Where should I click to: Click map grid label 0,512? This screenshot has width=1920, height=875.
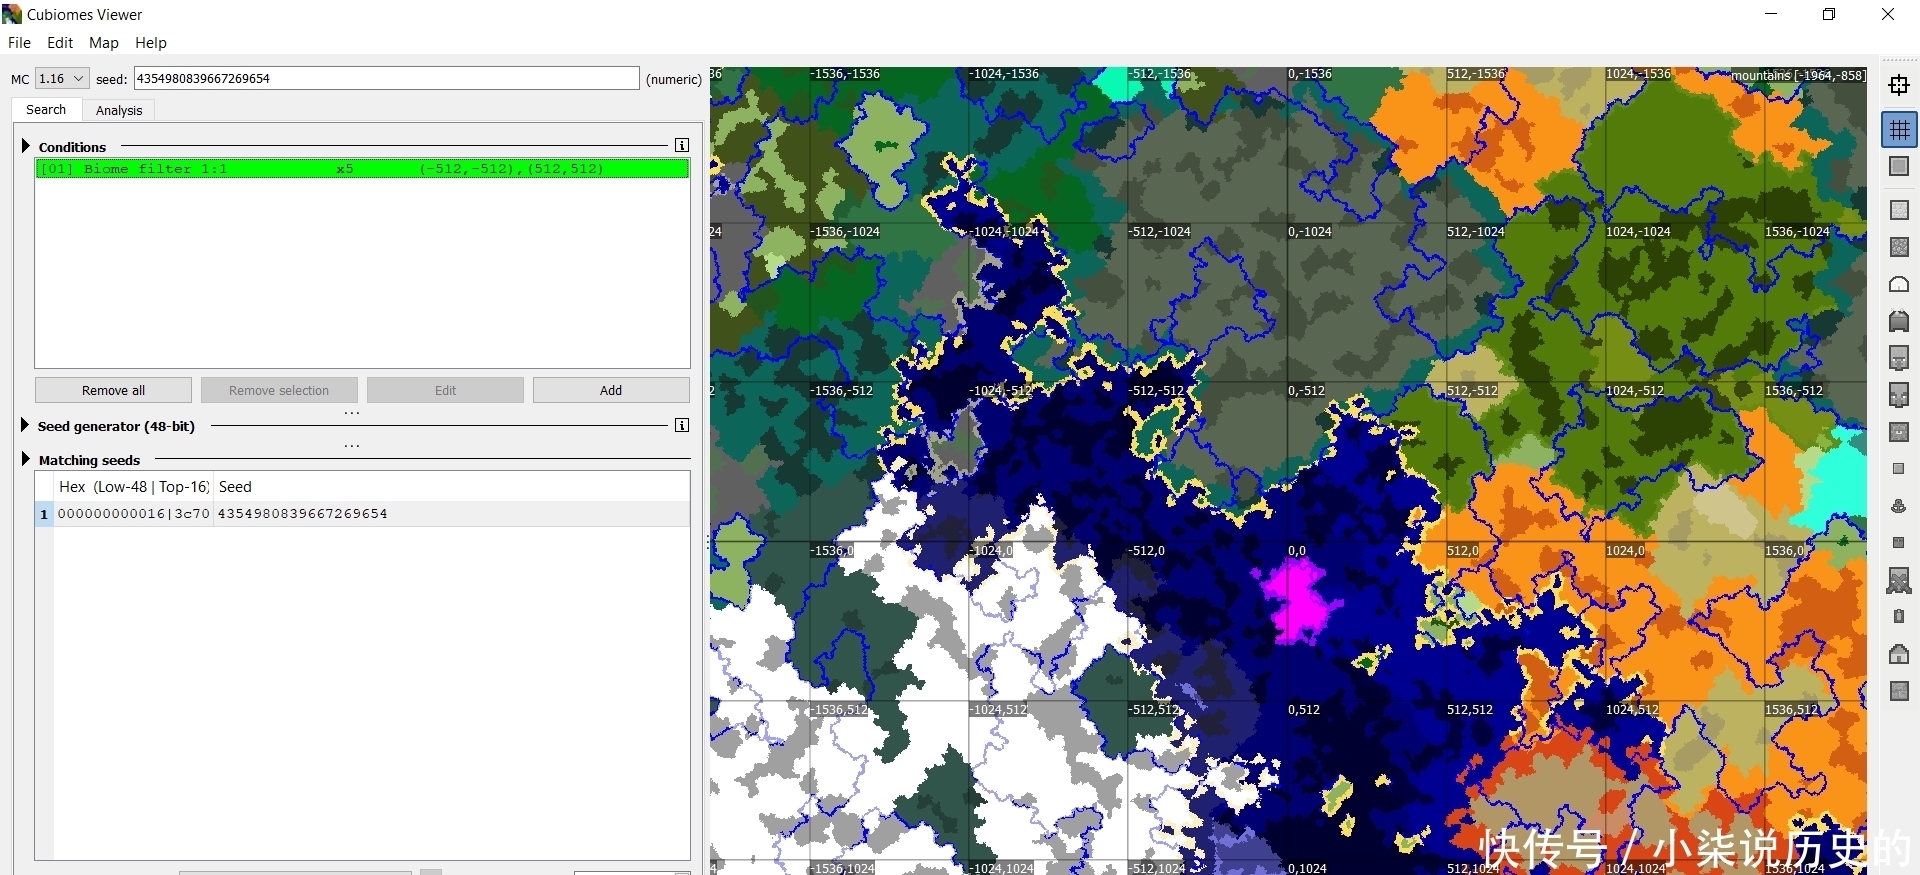[1304, 710]
